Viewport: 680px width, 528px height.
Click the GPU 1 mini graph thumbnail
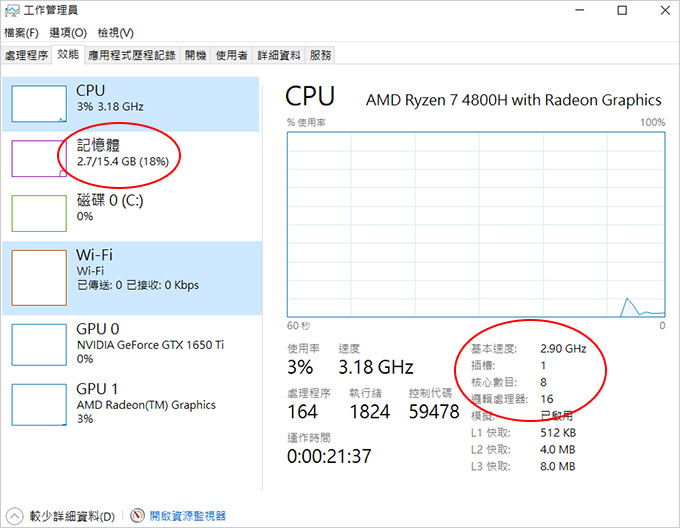[39, 404]
